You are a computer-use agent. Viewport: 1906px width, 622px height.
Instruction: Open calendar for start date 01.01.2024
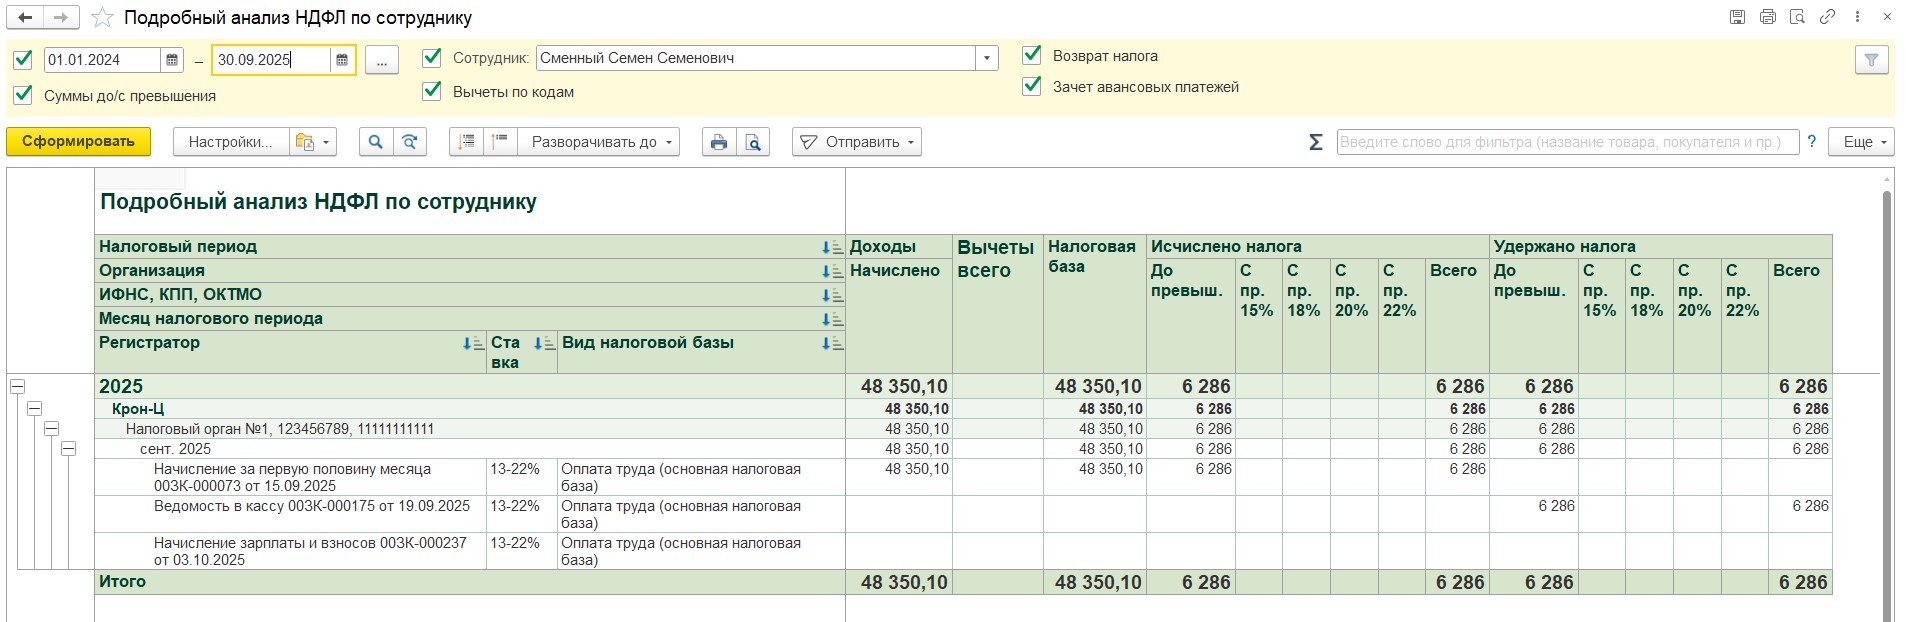pos(173,60)
